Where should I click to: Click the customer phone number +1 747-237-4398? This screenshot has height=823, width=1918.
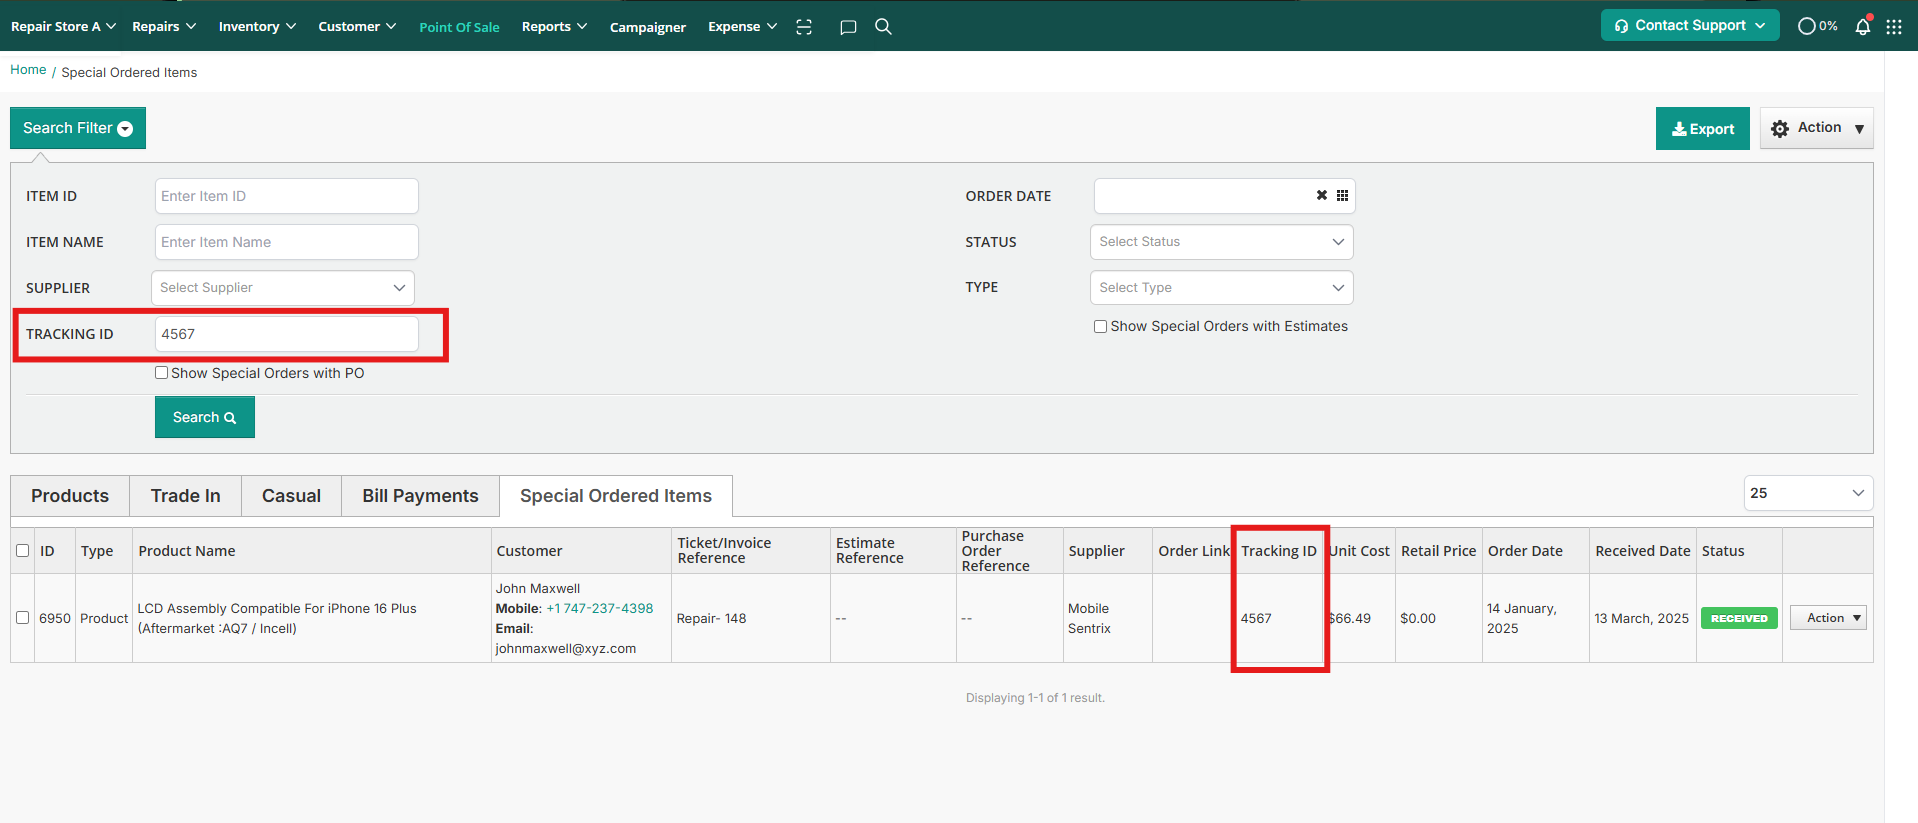[599, 608]
